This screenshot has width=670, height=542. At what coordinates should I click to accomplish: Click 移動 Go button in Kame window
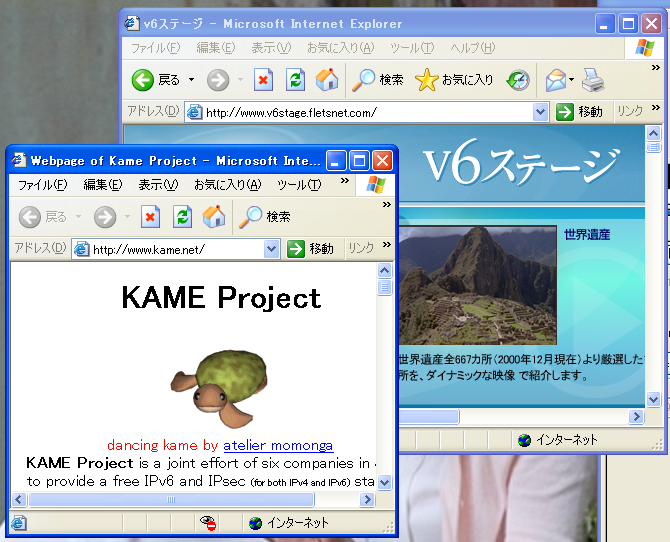pos(310,248)
